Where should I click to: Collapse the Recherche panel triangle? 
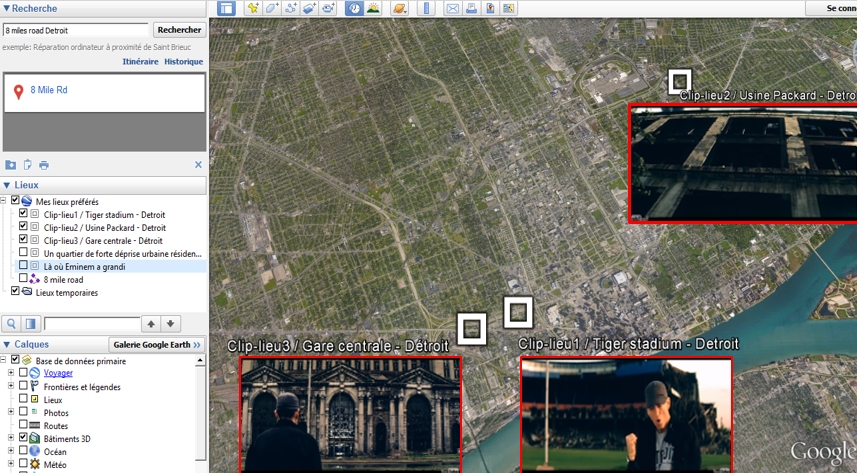6,9
